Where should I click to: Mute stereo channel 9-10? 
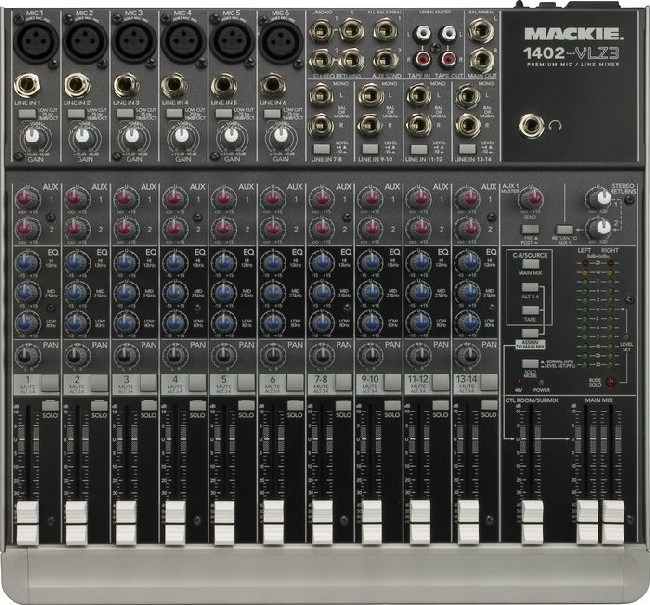pos(392,383)
